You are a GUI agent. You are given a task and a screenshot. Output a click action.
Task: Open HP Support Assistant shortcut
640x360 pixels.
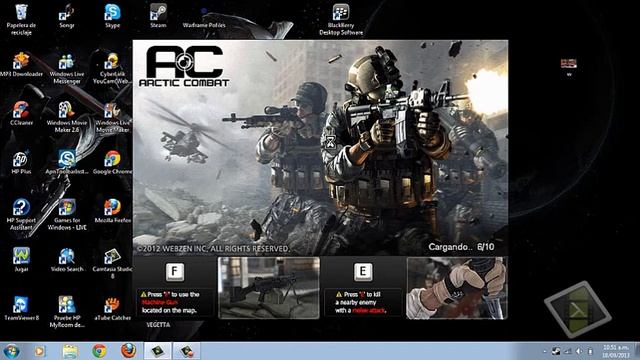pyautogui.click(x=21, y=214)
